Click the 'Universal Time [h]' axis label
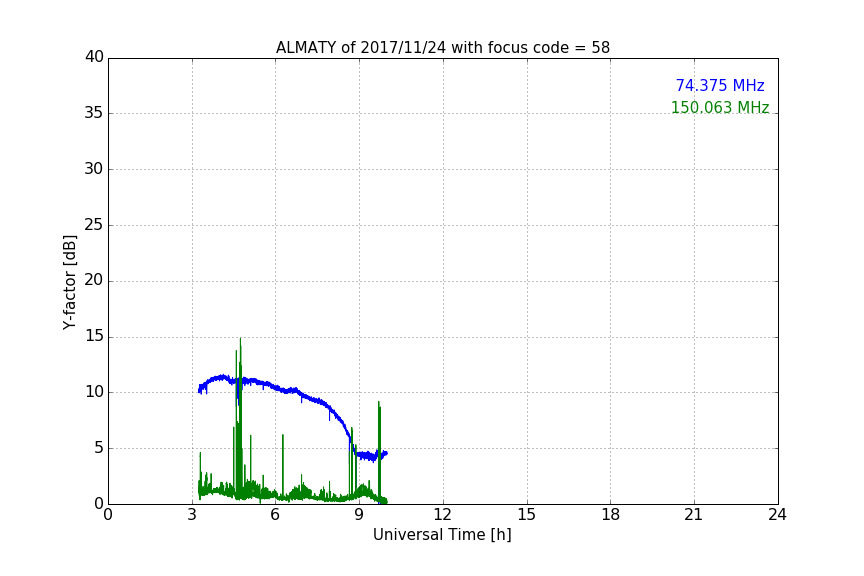The image size is (864, 576). [x=442, y=535]
